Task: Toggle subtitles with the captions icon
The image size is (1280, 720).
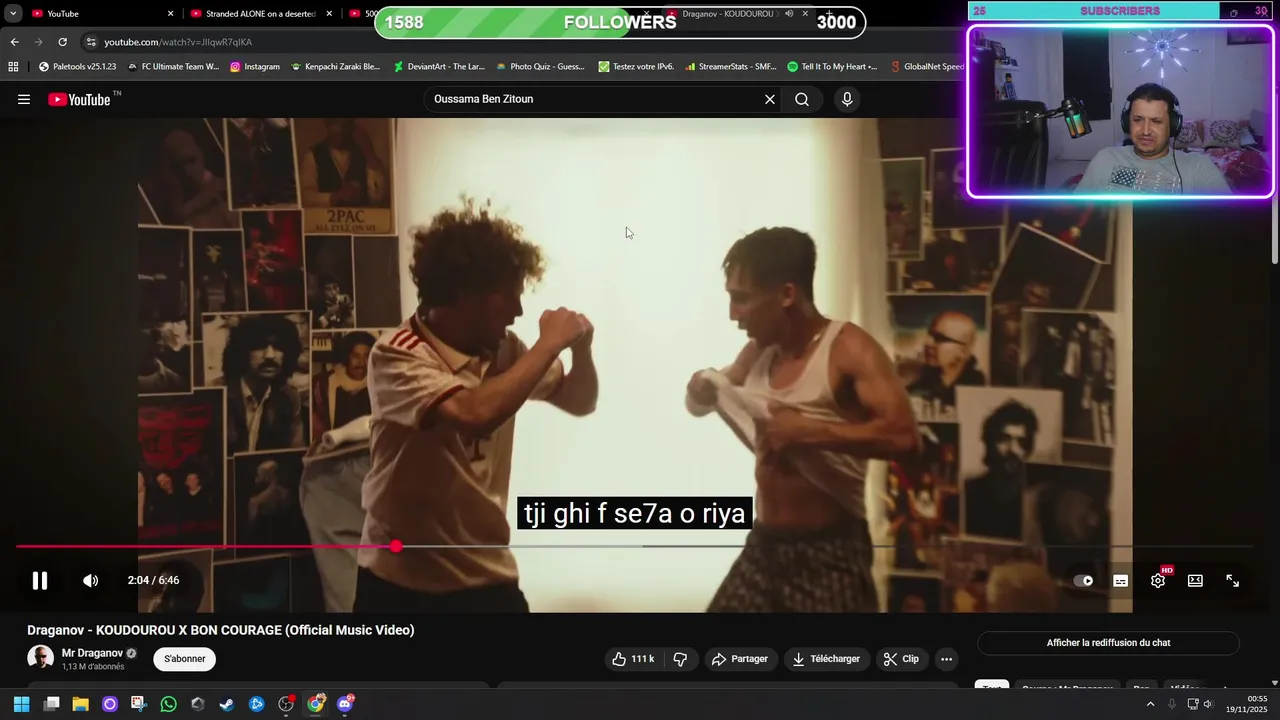Action: coord(1121,580)
